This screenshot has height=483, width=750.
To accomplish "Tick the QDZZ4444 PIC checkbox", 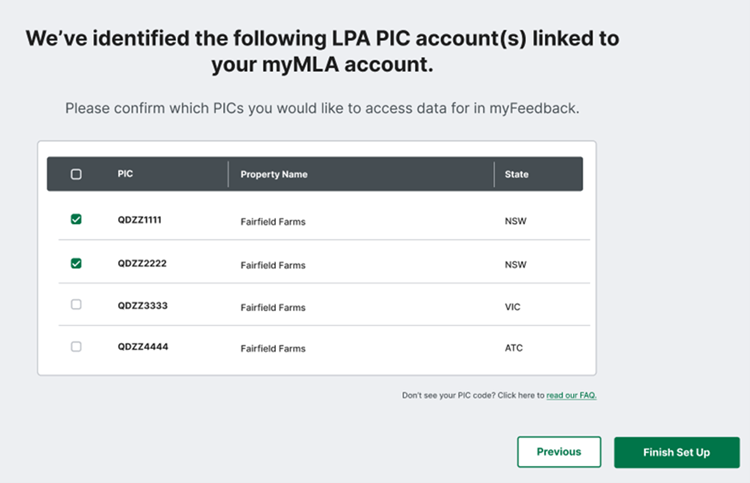I will point(76,346).
